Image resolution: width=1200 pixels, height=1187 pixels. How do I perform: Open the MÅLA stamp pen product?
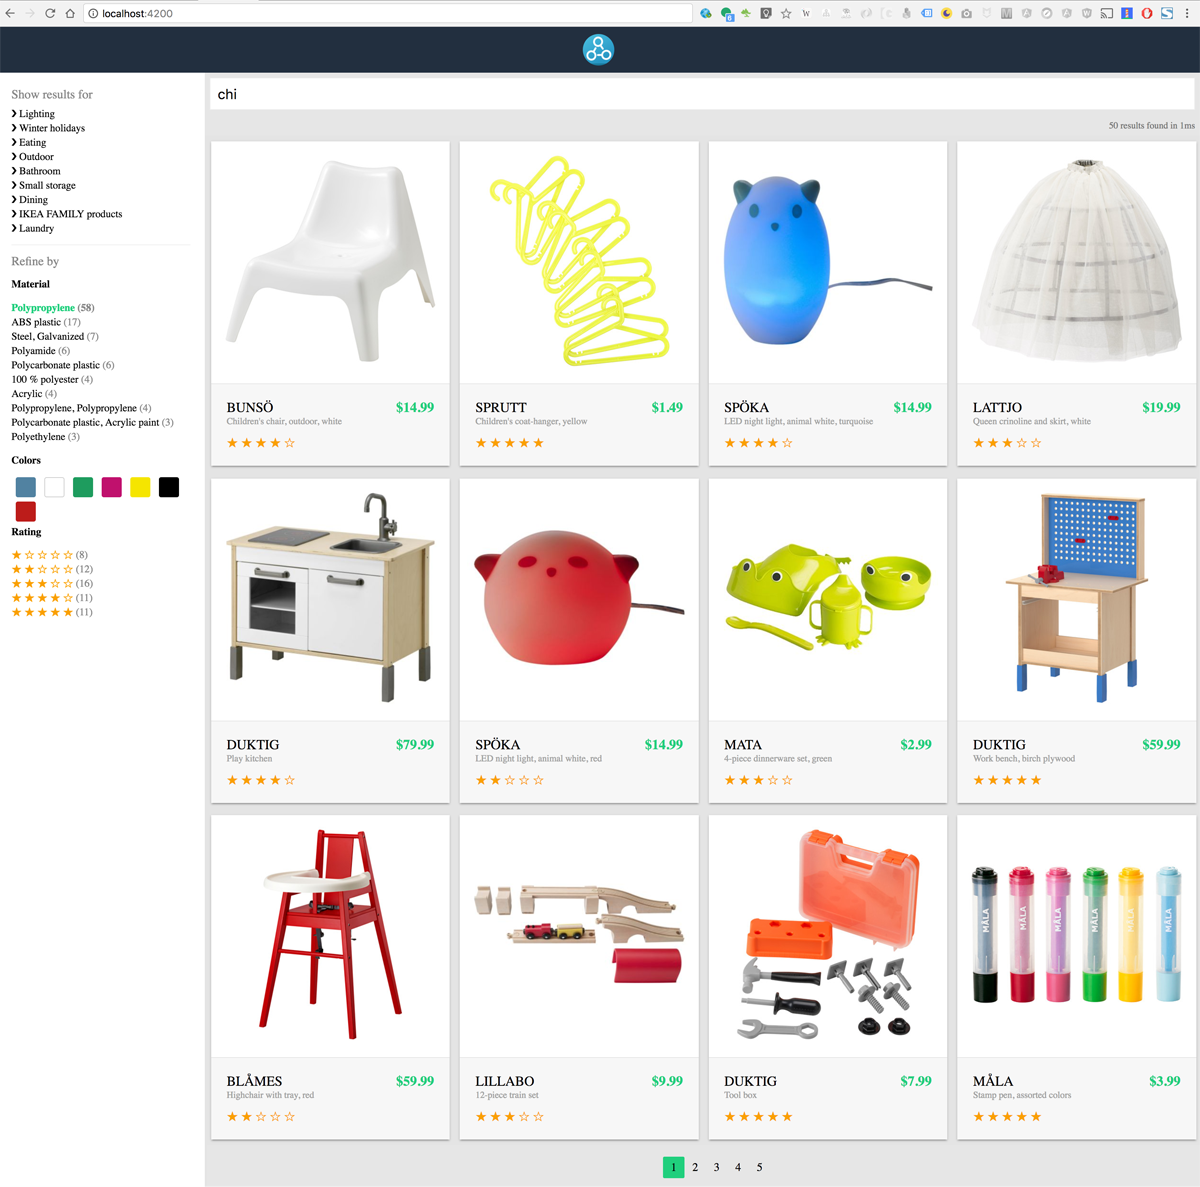[1076, 977]
